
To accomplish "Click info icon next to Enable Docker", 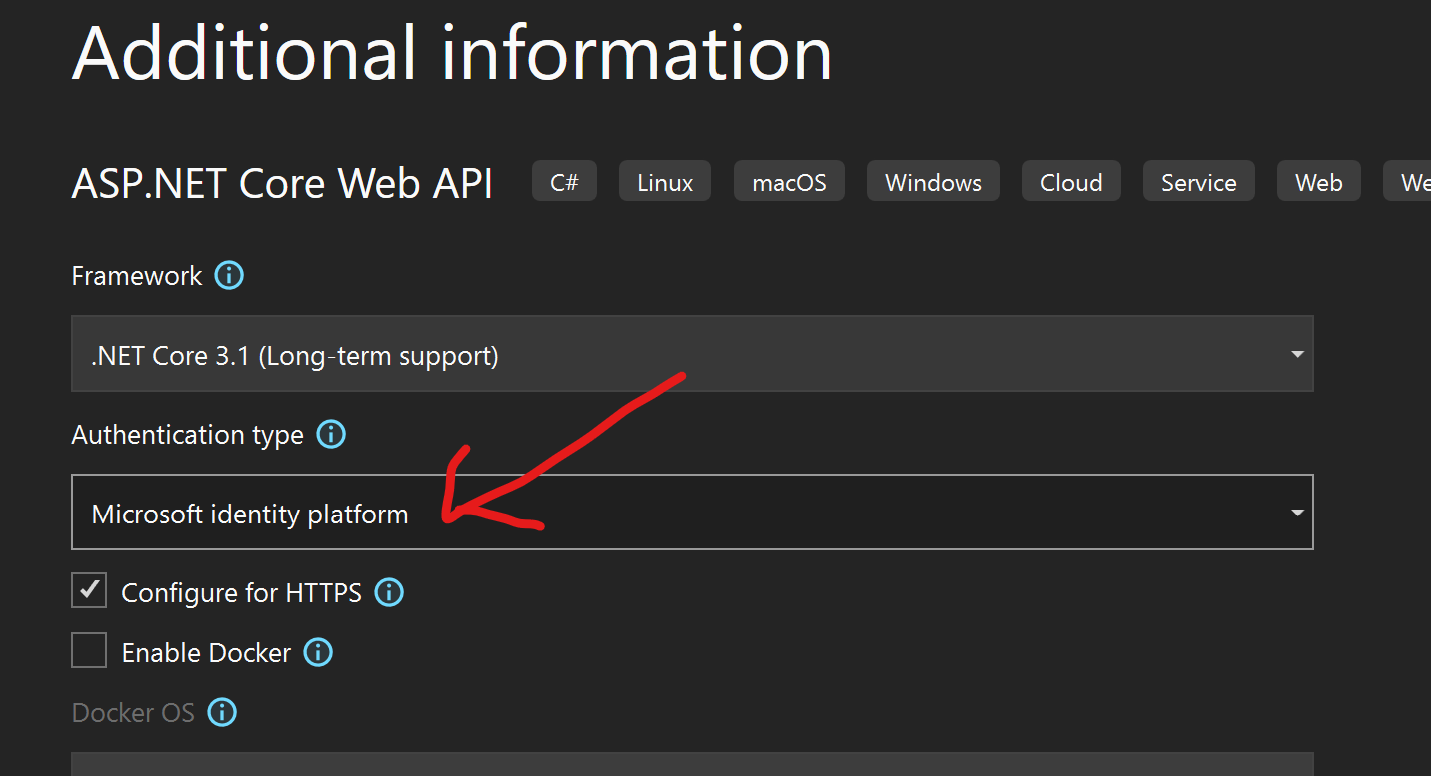I will tap(318, 652).
